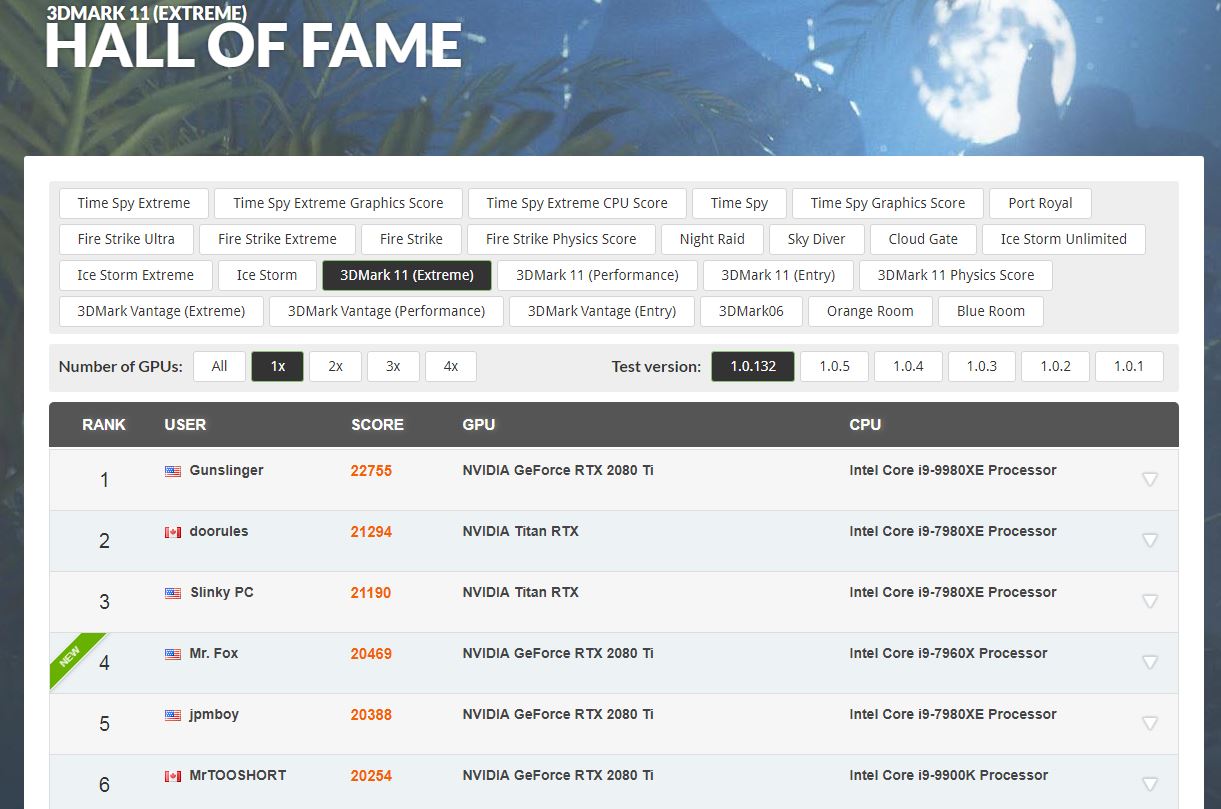The height and width of the screenshot is (809, 1221).
Task: Select the Fire Strike benchmark
Action: click(411, 239)
